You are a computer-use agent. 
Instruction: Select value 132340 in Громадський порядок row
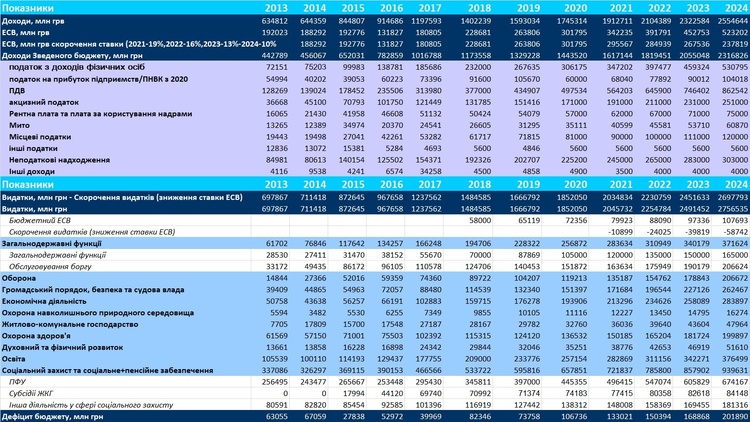click(x=526, y=289)
